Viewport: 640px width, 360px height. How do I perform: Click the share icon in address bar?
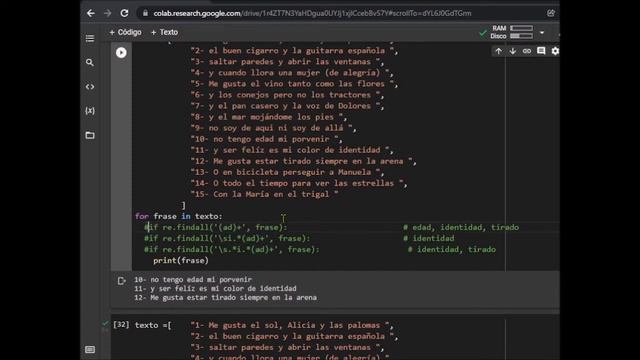pyautogui.click(x=551, y=13)
